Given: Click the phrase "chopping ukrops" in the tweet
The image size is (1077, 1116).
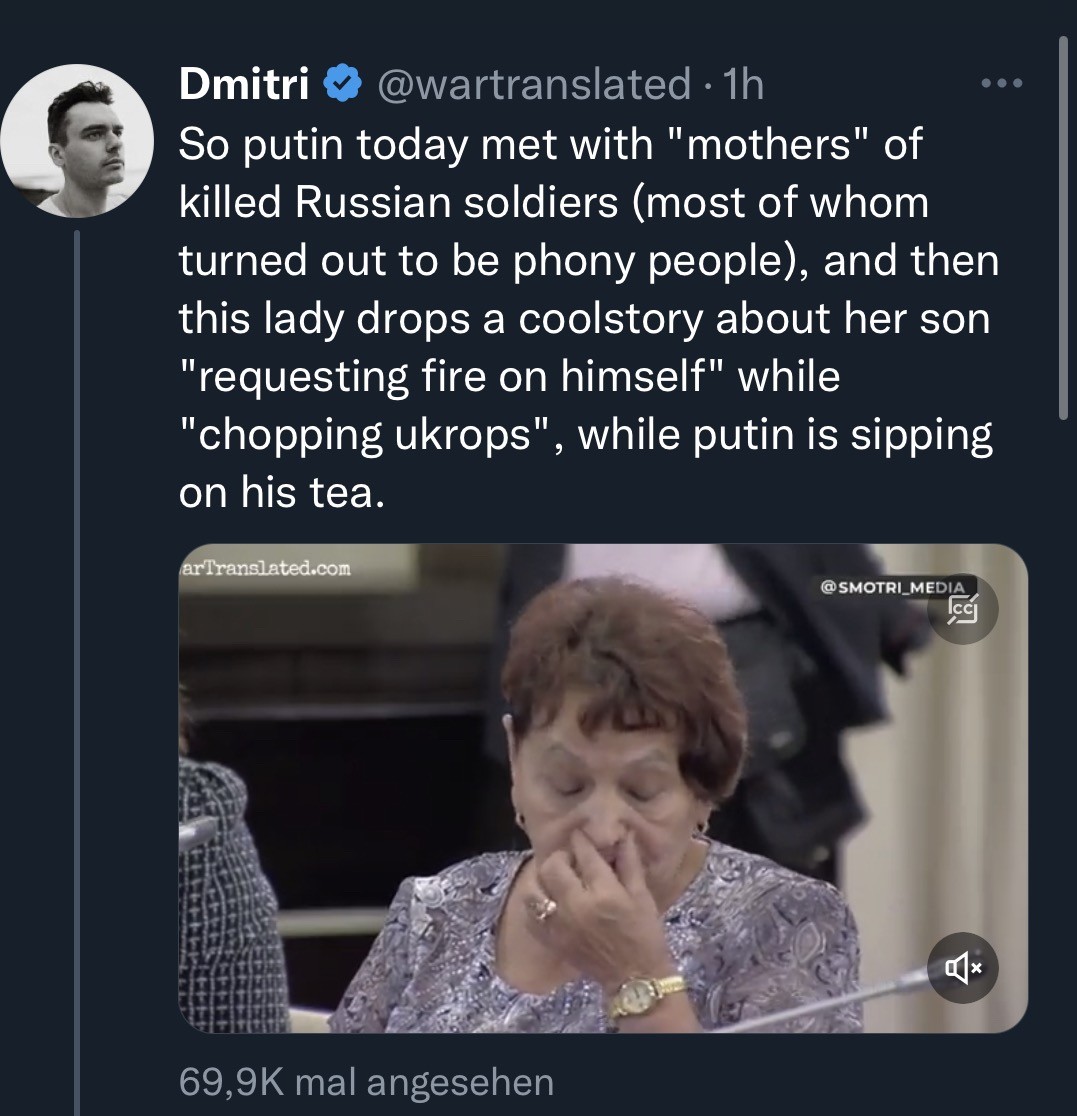Looking at the screenshot, I should (362, 436).
